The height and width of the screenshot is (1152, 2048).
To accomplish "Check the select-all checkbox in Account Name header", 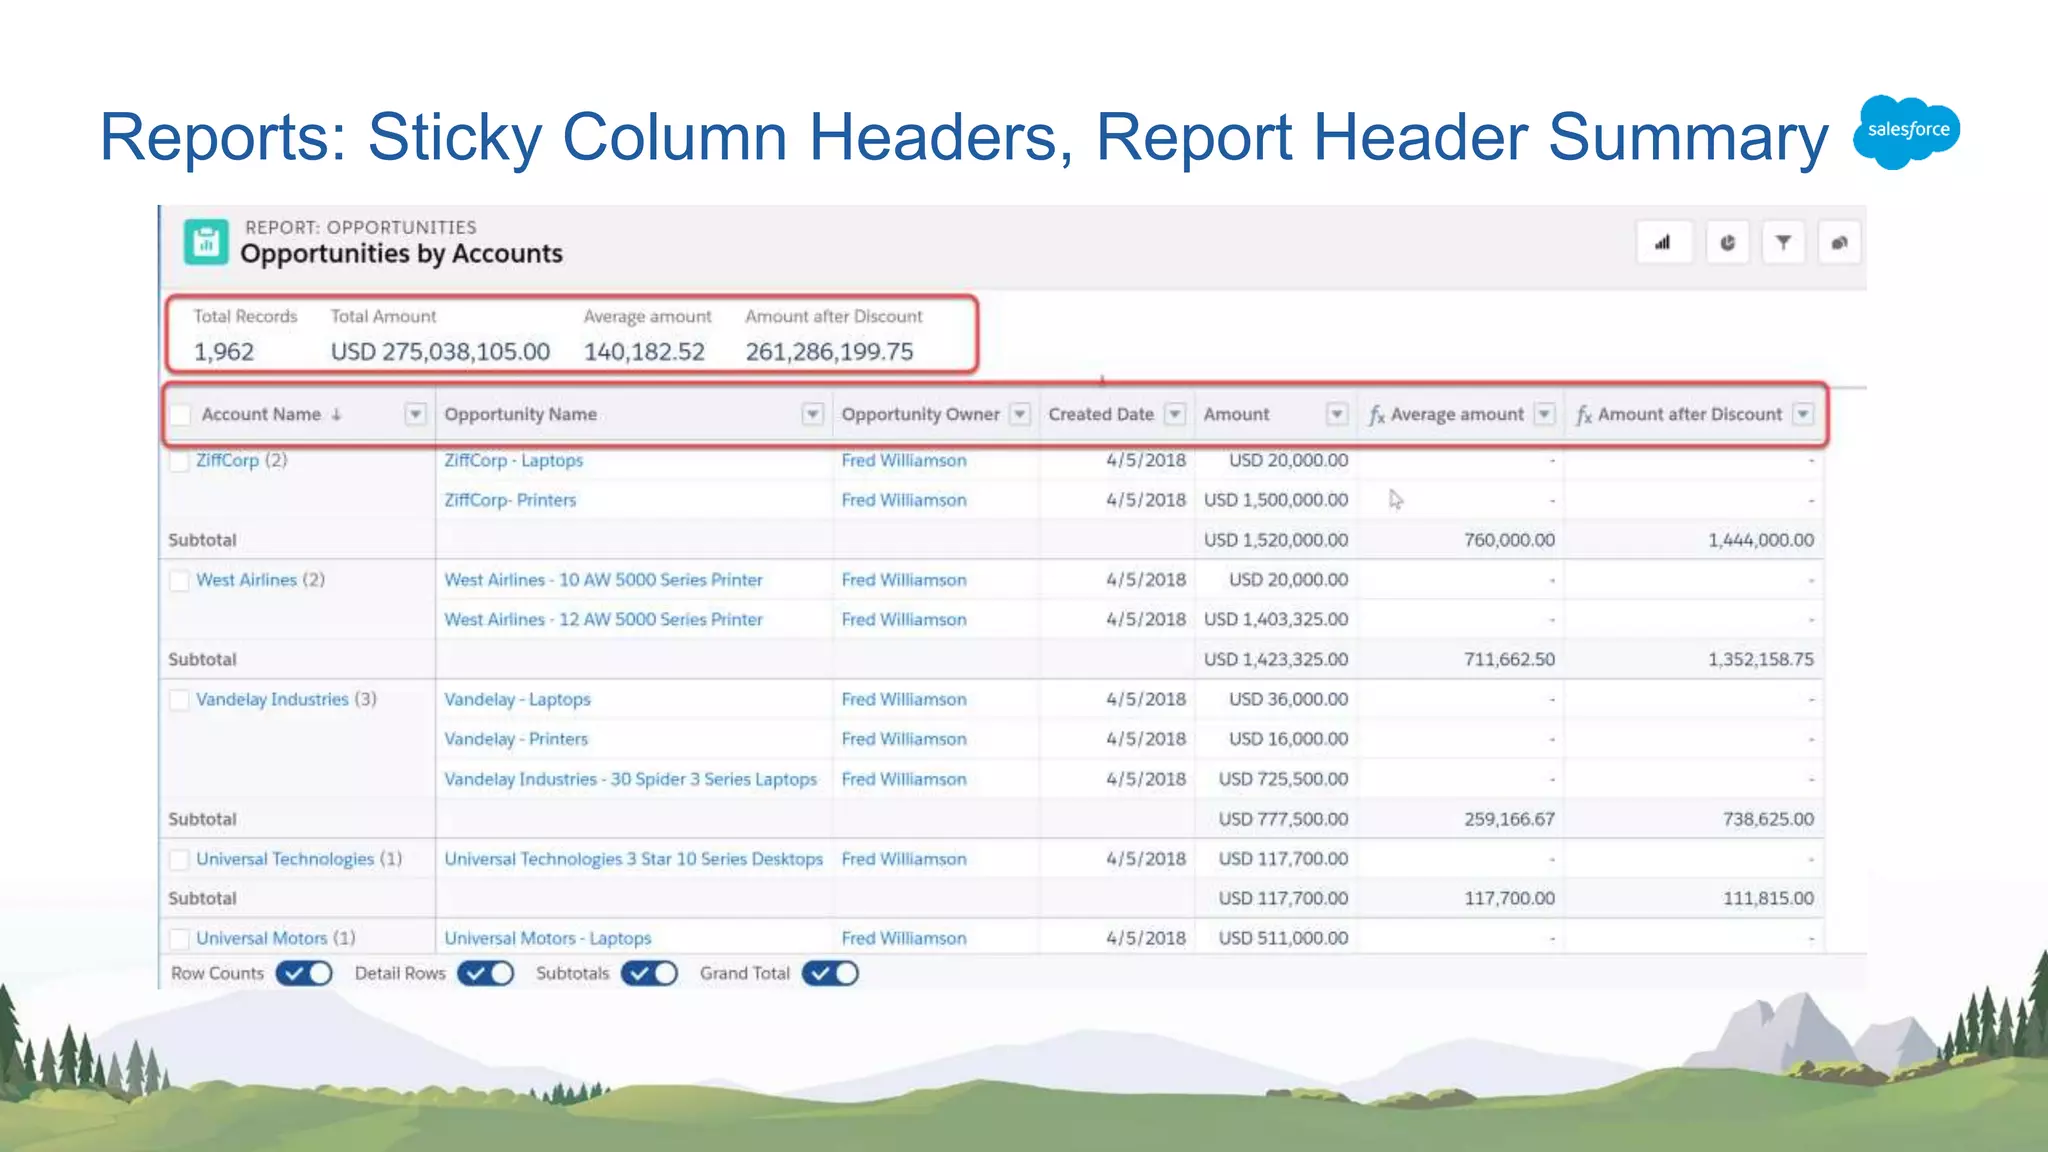I will [181, 415].
